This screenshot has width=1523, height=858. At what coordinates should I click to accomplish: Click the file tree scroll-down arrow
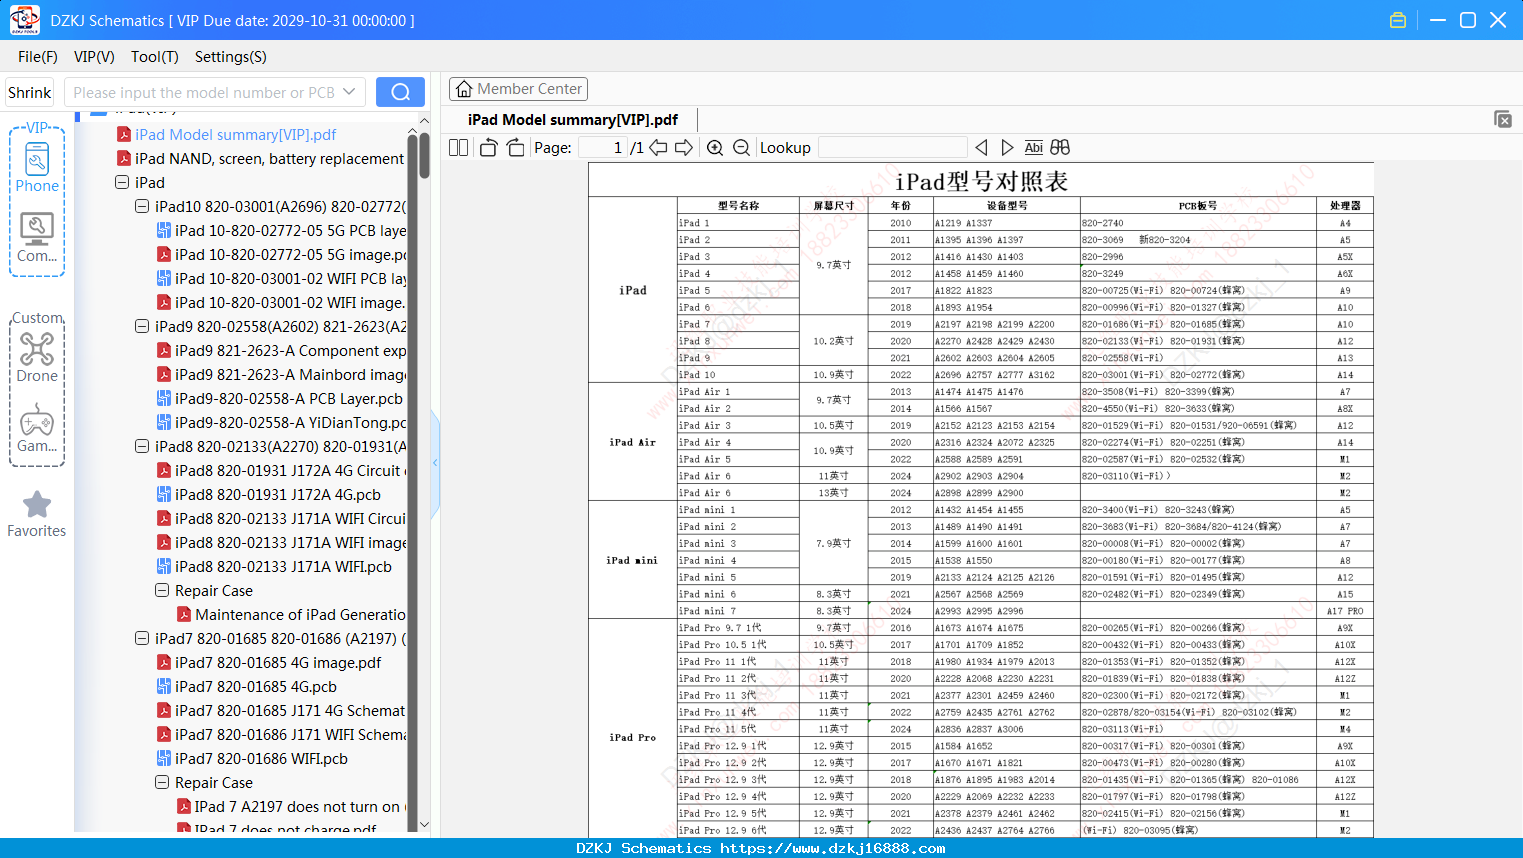click(424, 825)
